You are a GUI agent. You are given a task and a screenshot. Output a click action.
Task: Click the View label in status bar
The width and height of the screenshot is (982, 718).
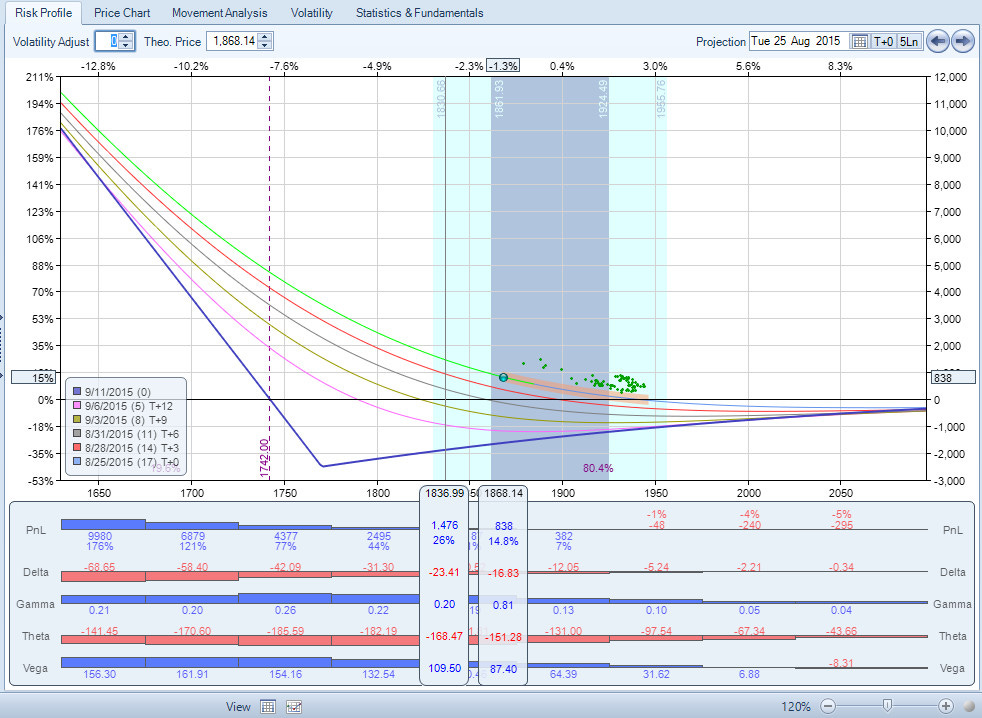pyautogui.click(x=238, y=707)
